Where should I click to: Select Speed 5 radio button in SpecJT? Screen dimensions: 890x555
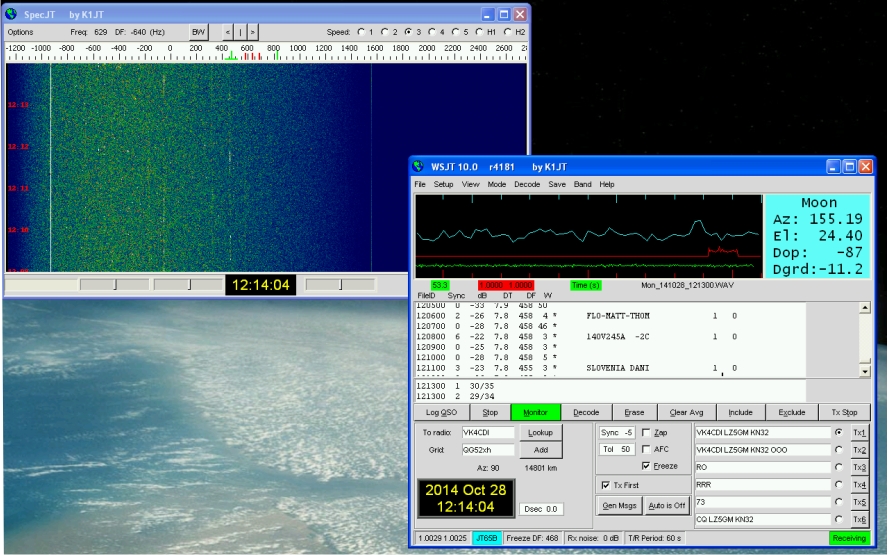pyautogui.click(x=457, y=32)
